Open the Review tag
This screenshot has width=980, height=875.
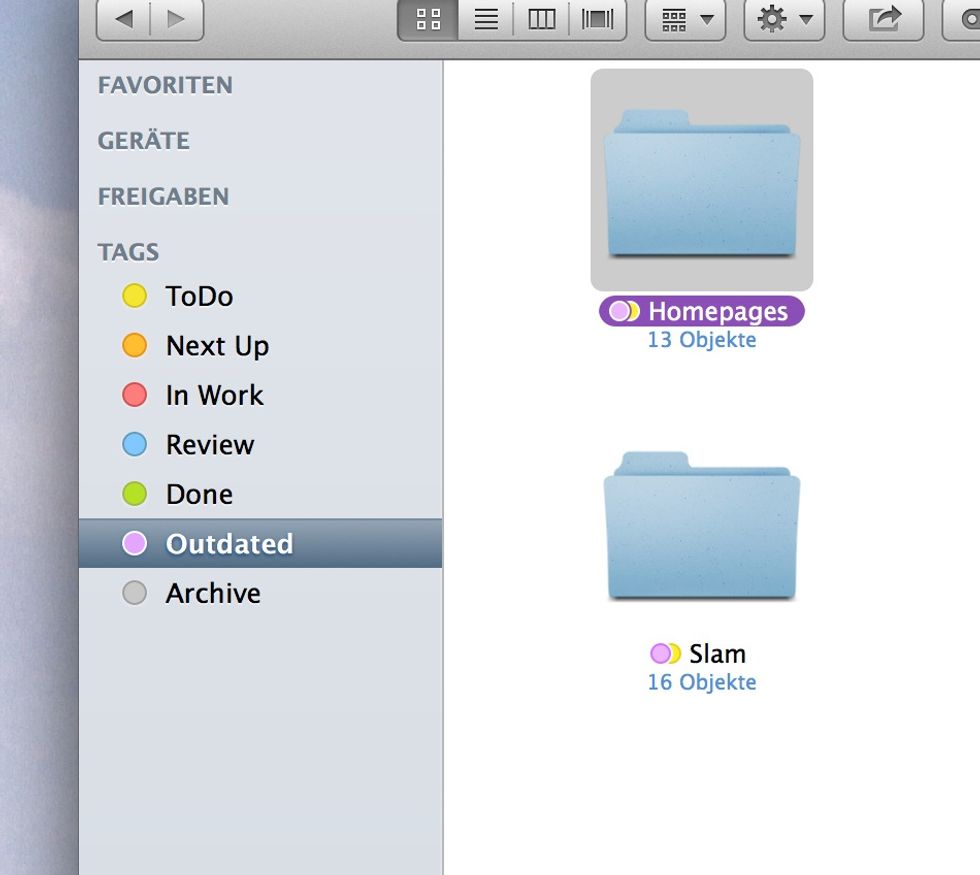point(260,444)
